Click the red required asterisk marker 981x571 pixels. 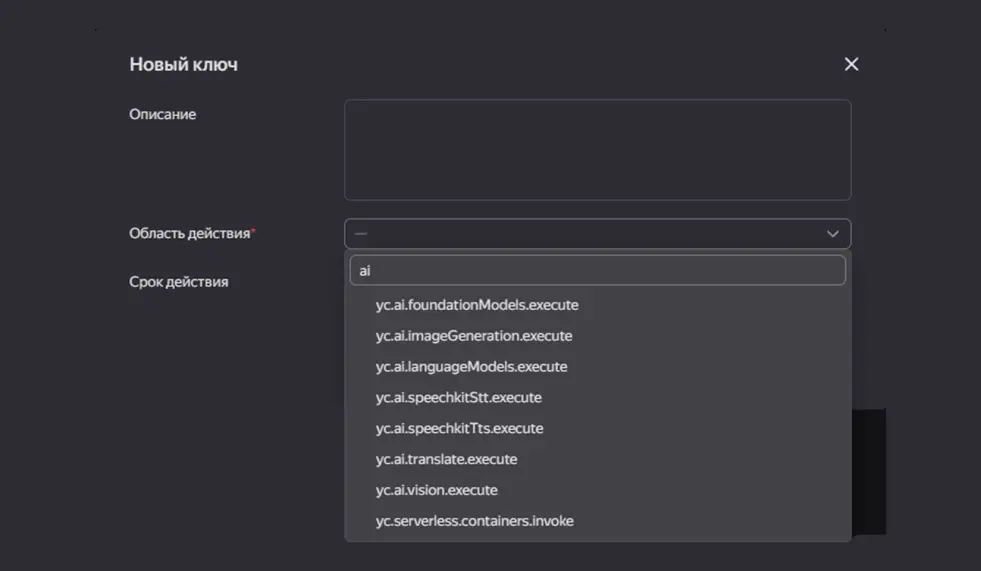[253, 232]
